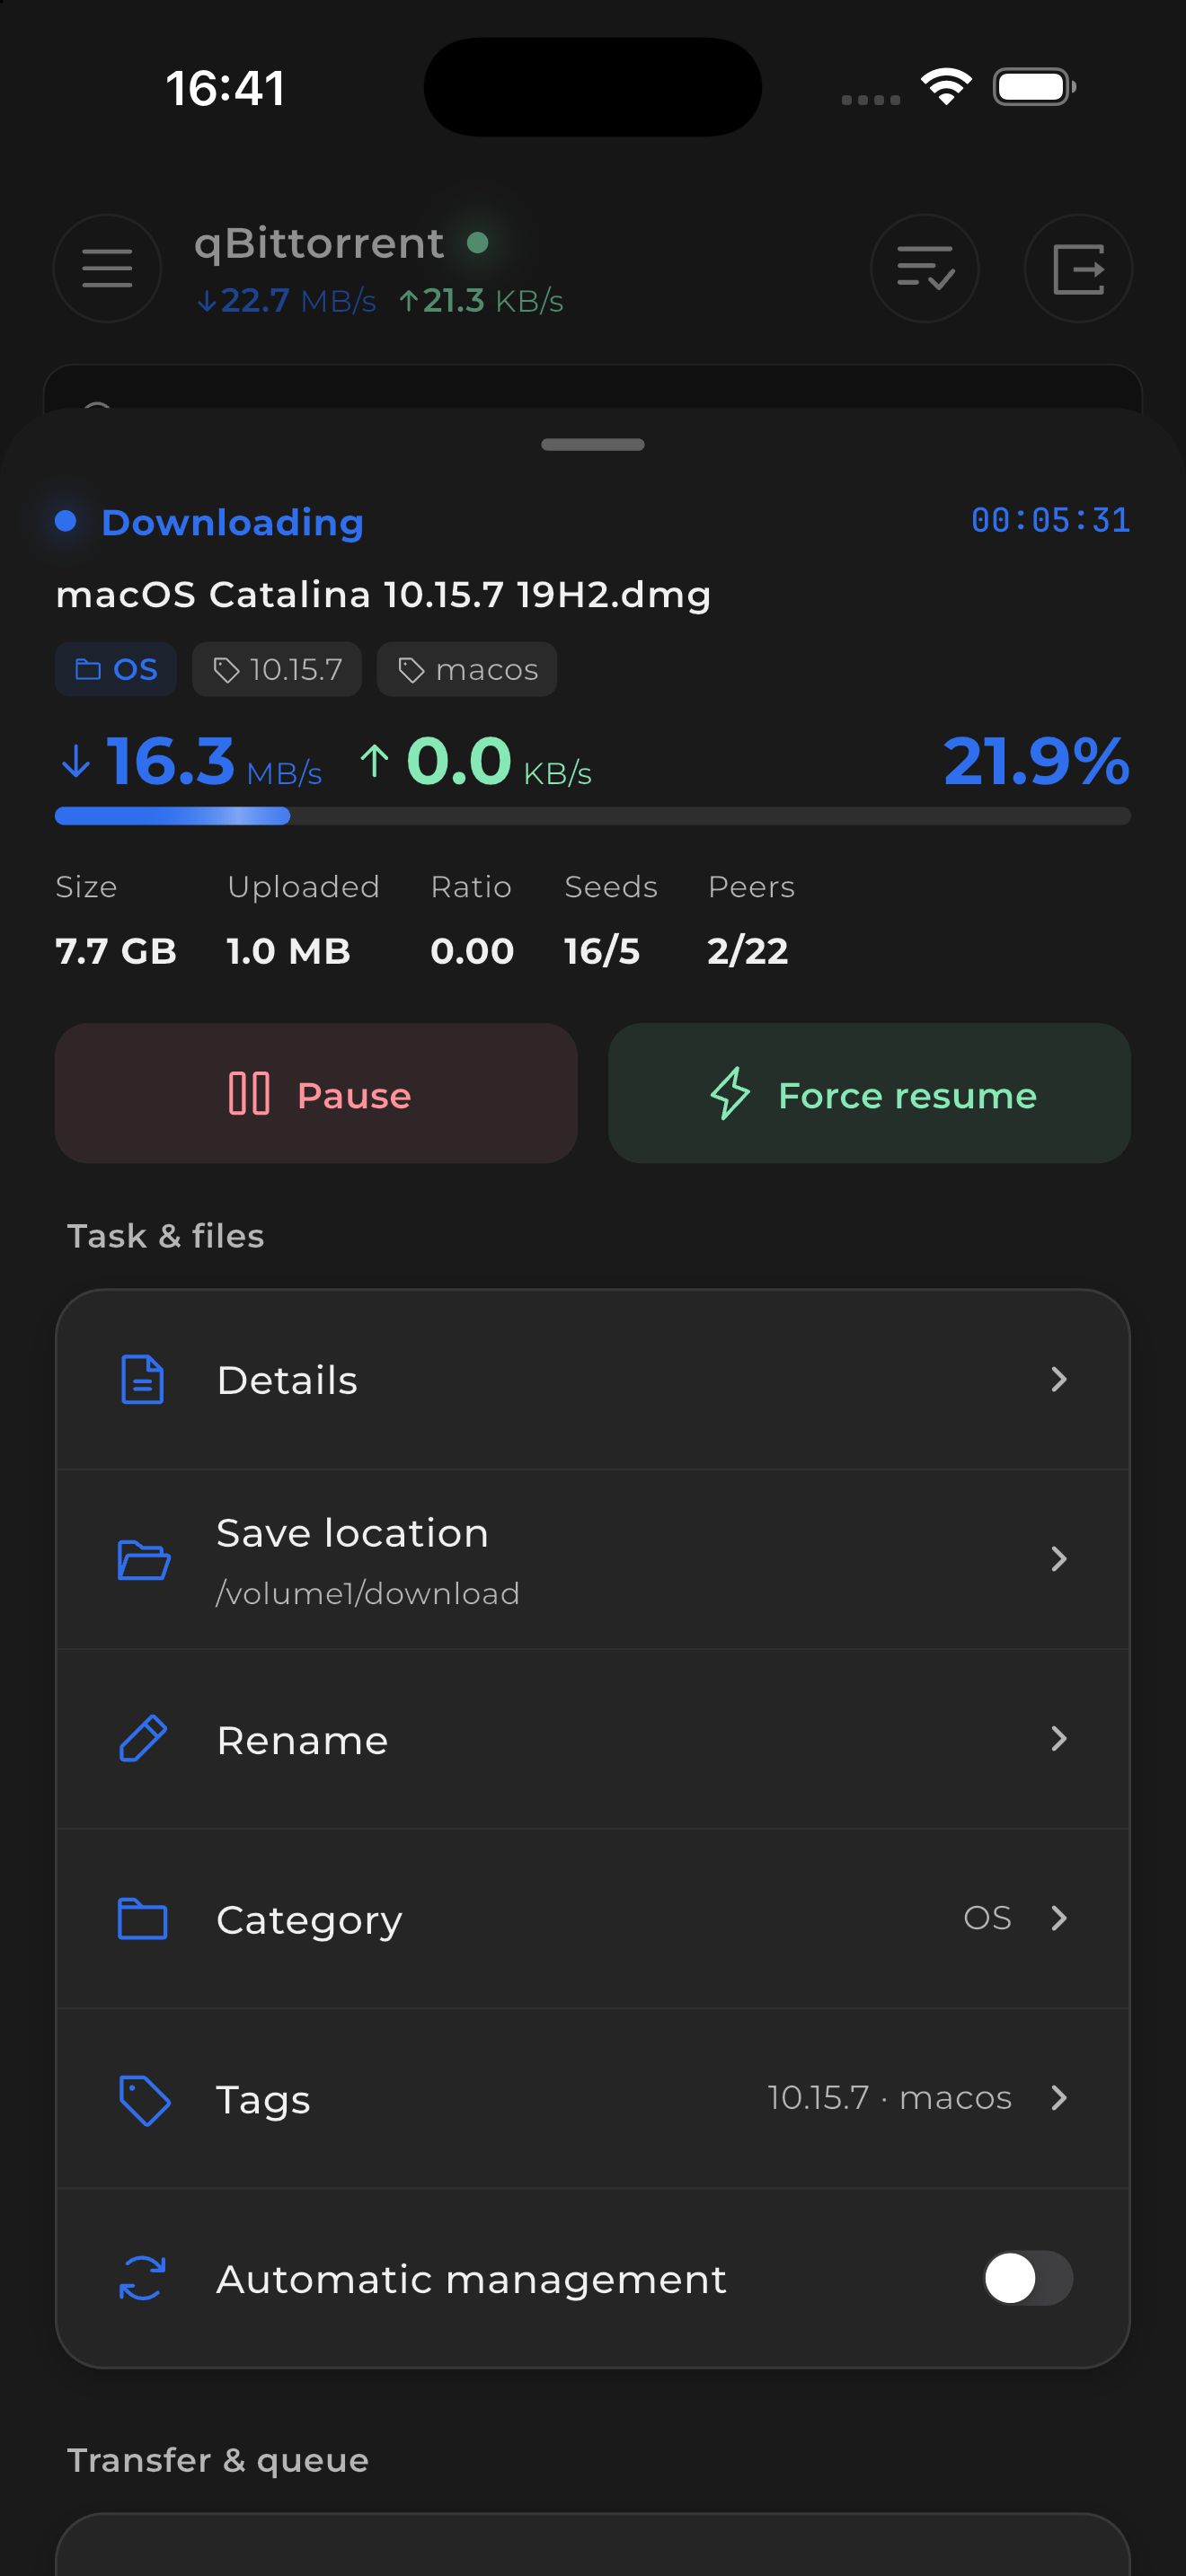Click the Save location open-folder icon
Viewport: 1186px width, 2576px height.
tap(143, 1559)
